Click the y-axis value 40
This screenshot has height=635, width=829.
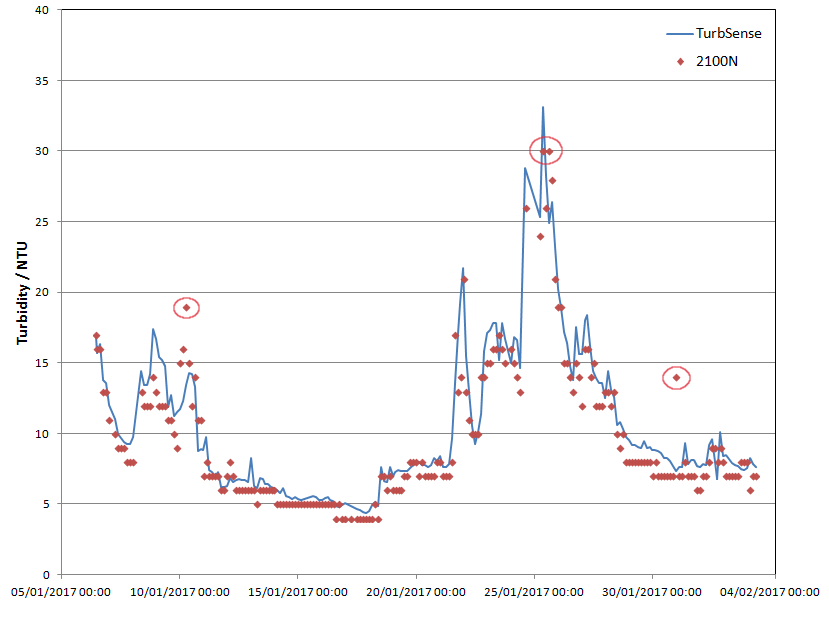(x=43, y=10)
